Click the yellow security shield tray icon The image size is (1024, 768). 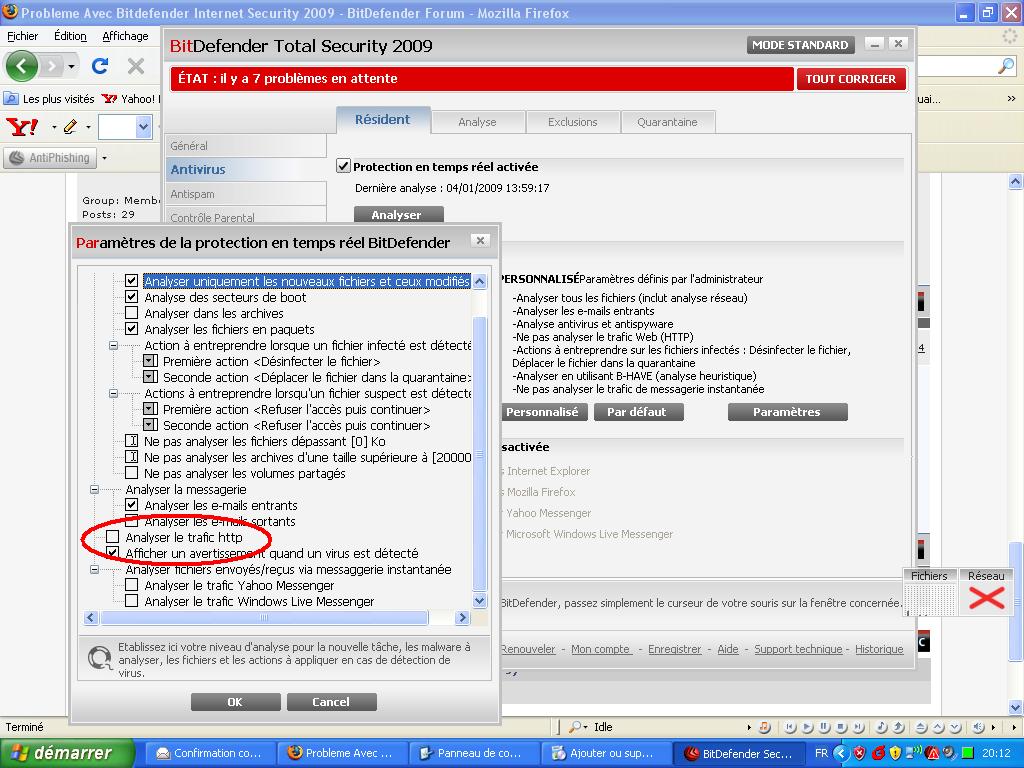895,753
